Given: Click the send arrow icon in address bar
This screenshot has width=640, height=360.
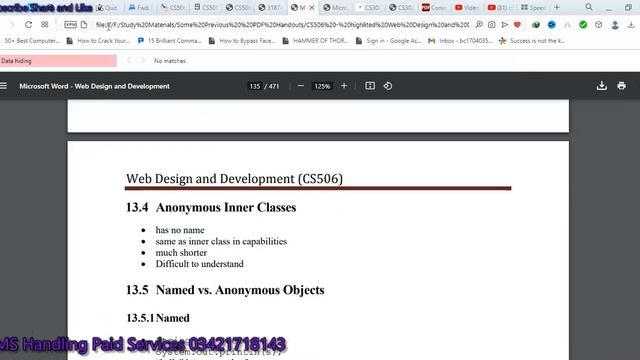Looking at the screenshot, I should click(504, 24).
